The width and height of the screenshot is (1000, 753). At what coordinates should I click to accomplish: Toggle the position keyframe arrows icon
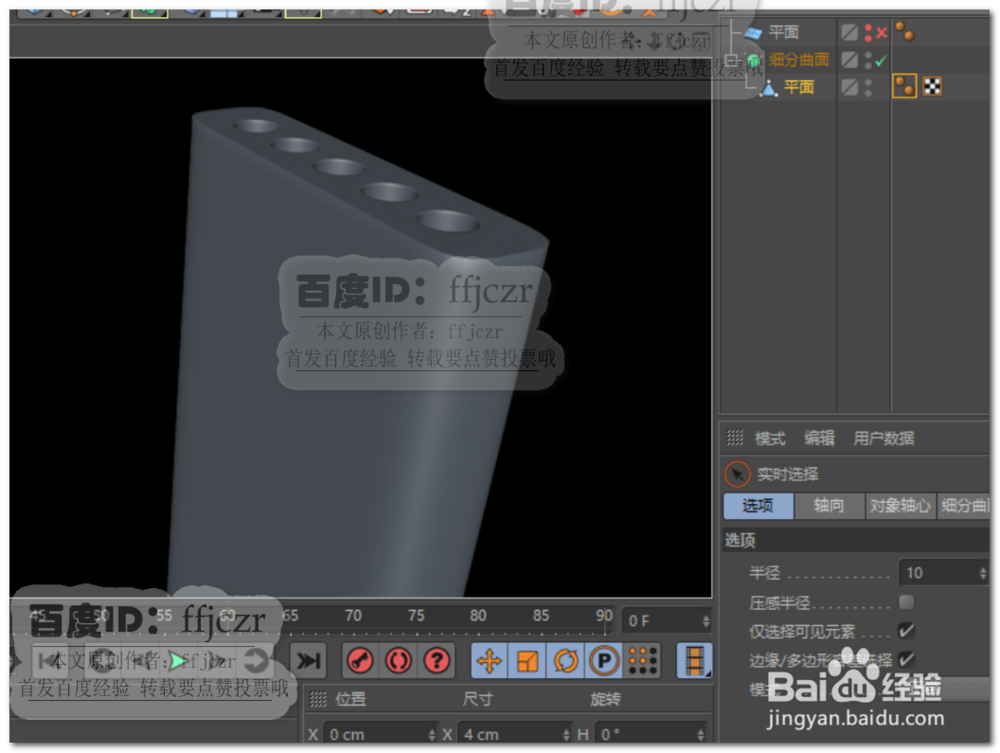pyautogui.click(x=489, y=661)
